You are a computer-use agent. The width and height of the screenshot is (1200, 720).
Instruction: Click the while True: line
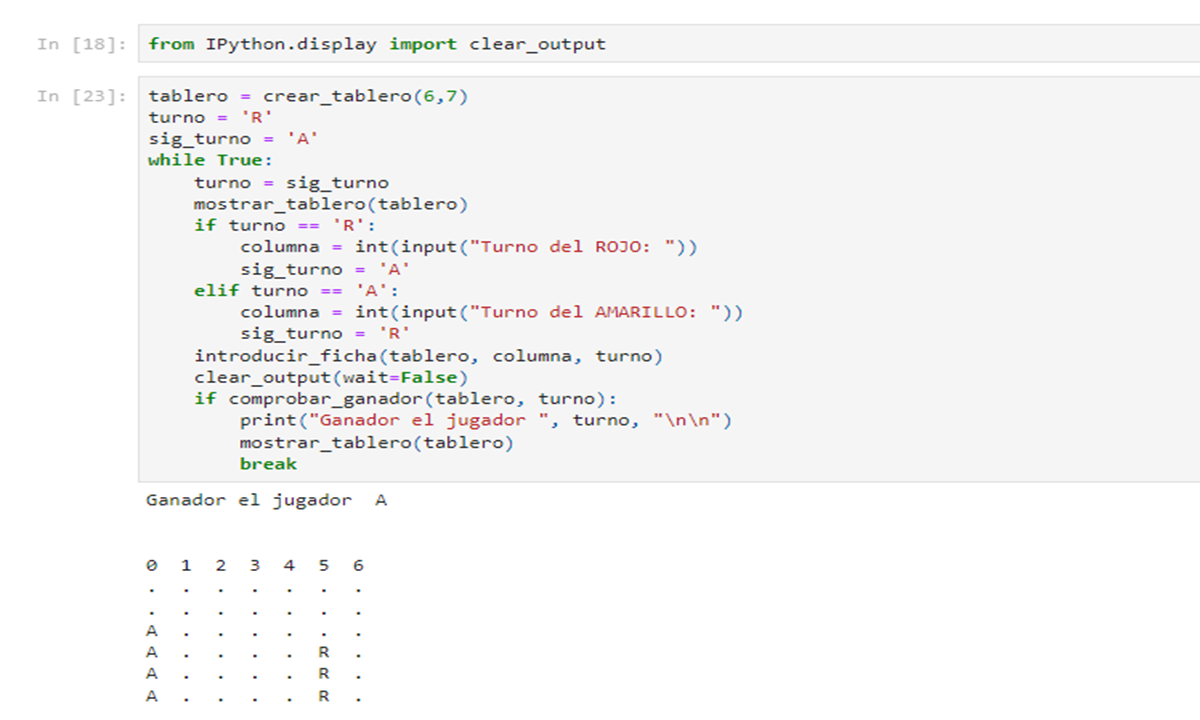pyautogui.click(x=211, y=160)
